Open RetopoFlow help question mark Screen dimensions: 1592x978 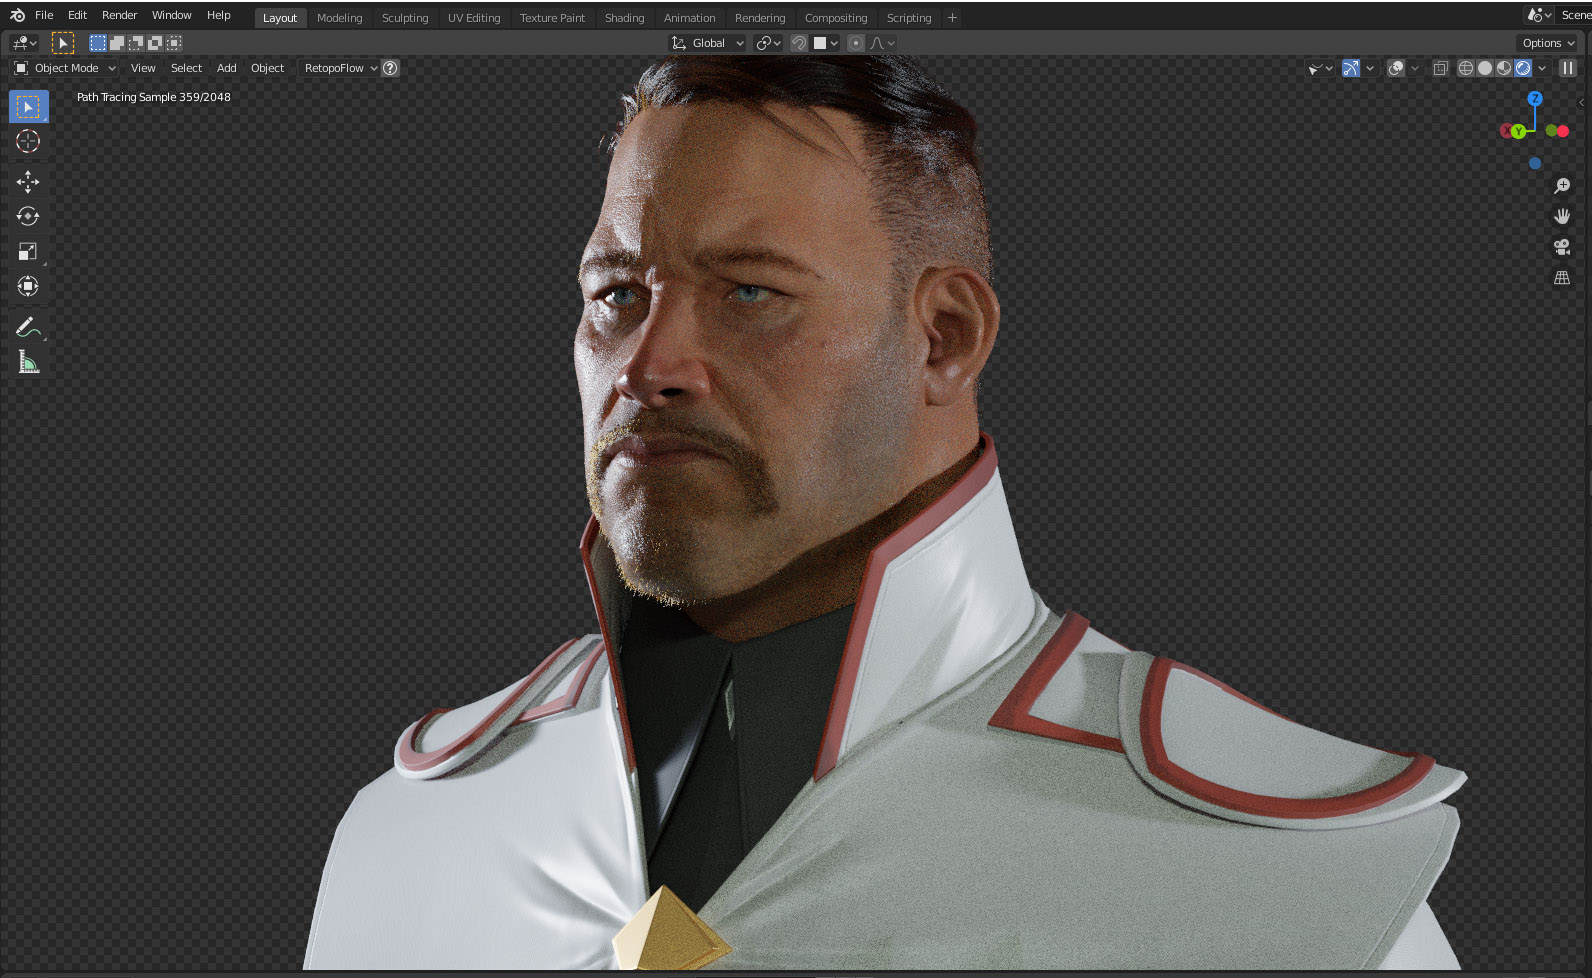[x=391, y=68]
